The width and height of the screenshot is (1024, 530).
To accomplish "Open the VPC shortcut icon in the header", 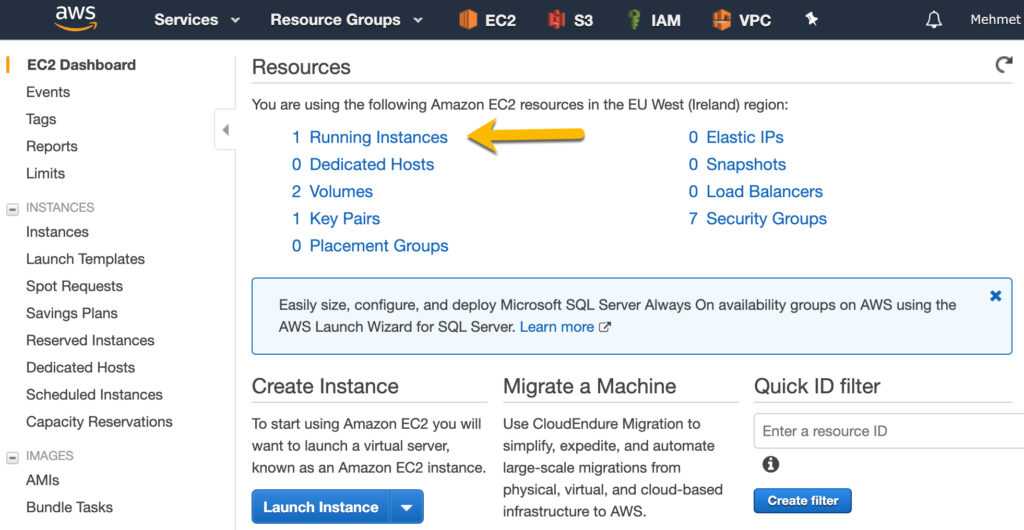I will 721,20.
